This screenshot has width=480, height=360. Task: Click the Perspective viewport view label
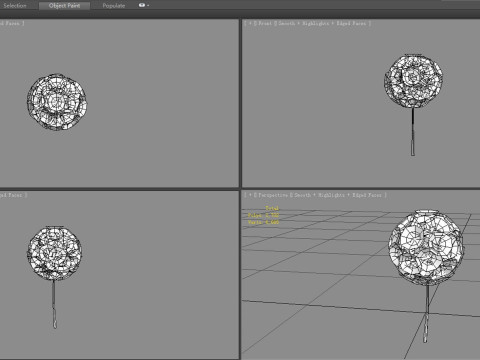(273, 195)
